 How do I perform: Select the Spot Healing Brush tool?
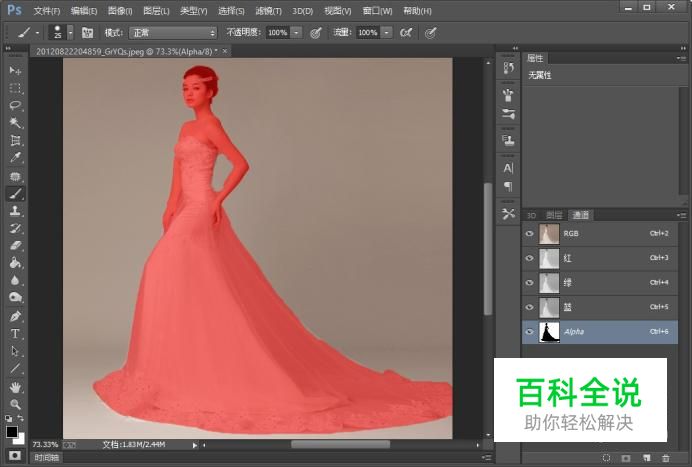[x=15, y=177]
